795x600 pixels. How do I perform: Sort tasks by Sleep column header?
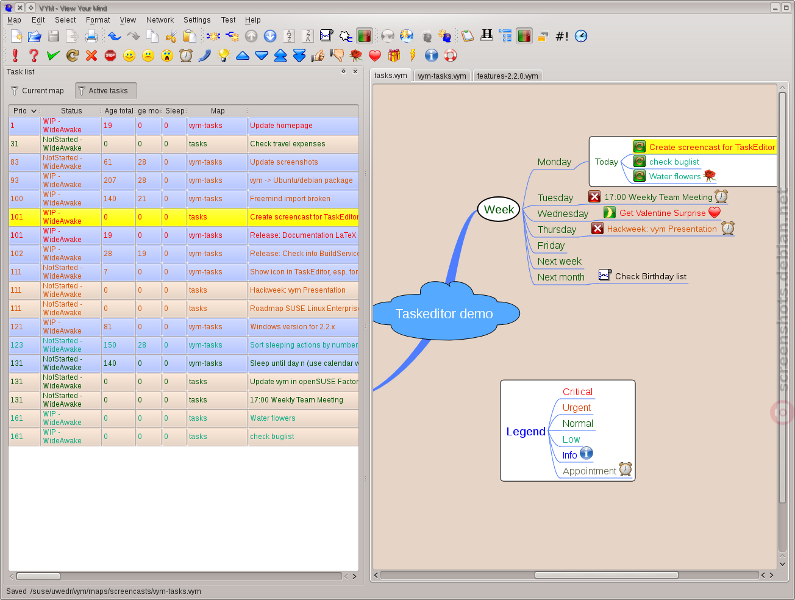pos(175,111)
